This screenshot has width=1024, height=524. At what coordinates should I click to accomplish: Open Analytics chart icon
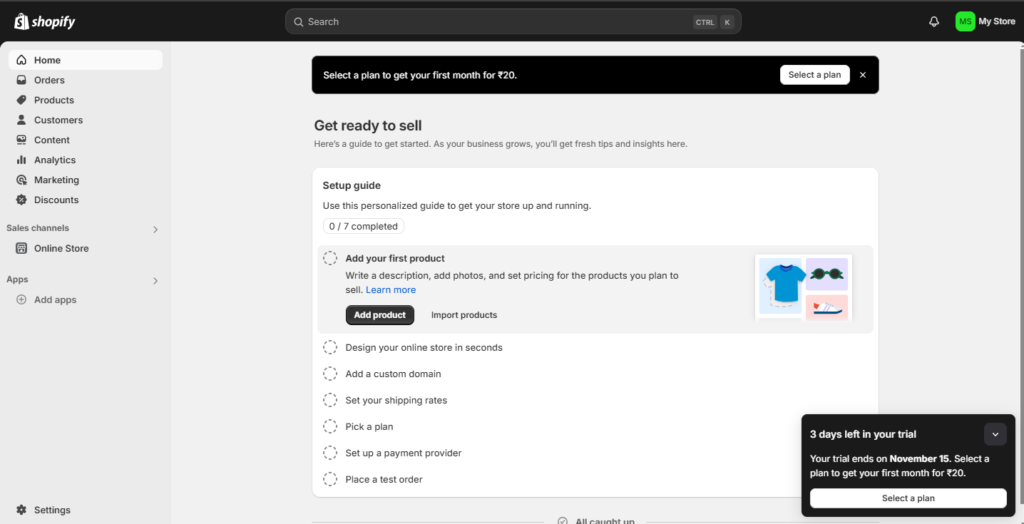pyautogui.click(x=22, y=160)
